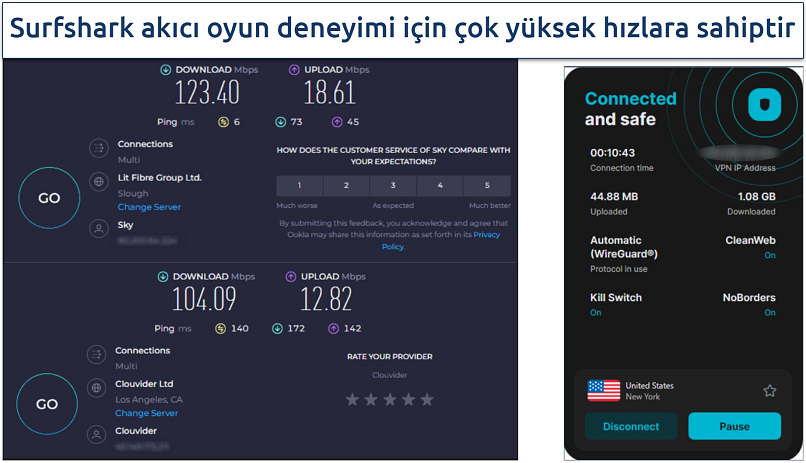The width and height of the screenshot is (806, 463).
Task: Select rating 5 'Much better' for Sky
Action: click(487, 186)
